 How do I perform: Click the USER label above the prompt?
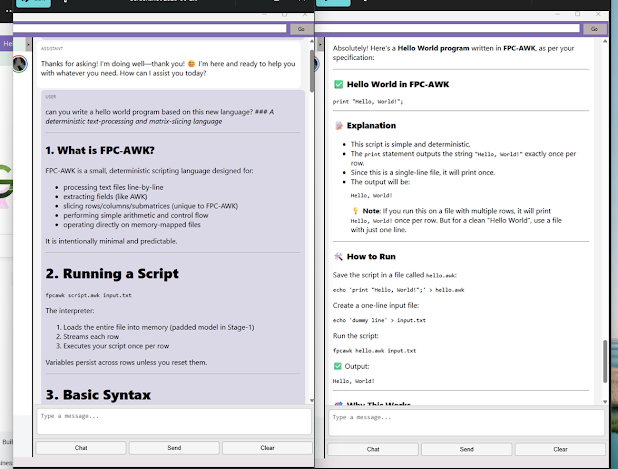click(x=51, y=97)
